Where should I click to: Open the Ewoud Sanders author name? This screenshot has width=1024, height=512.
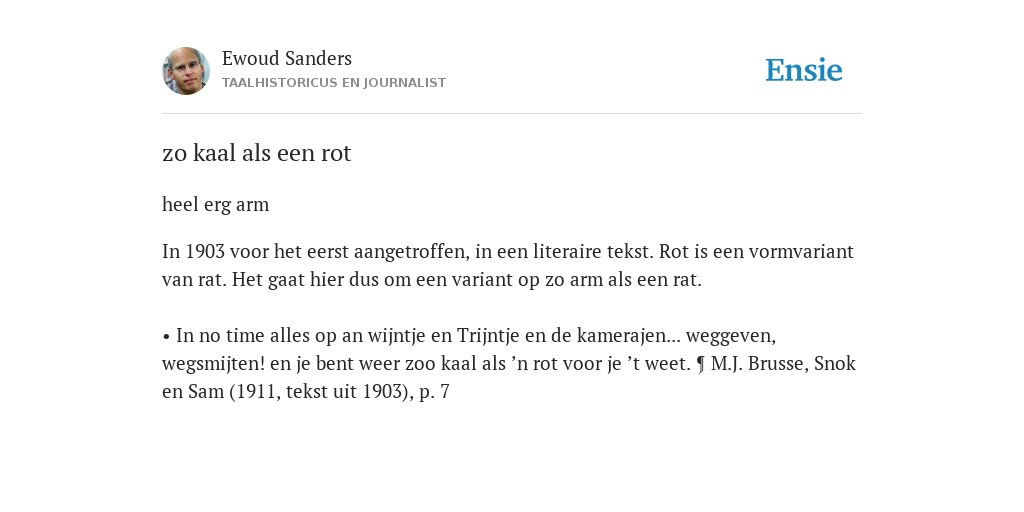click(287, 58)
